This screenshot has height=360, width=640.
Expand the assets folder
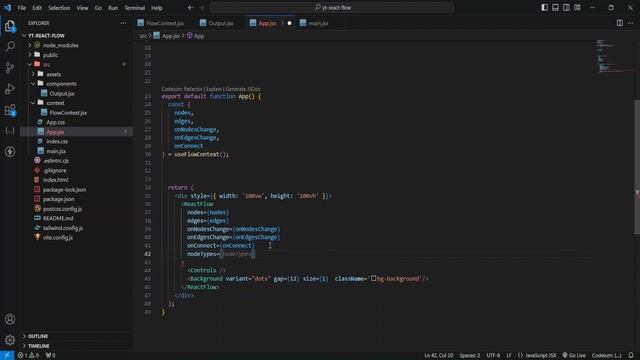[x=33, y=74]
